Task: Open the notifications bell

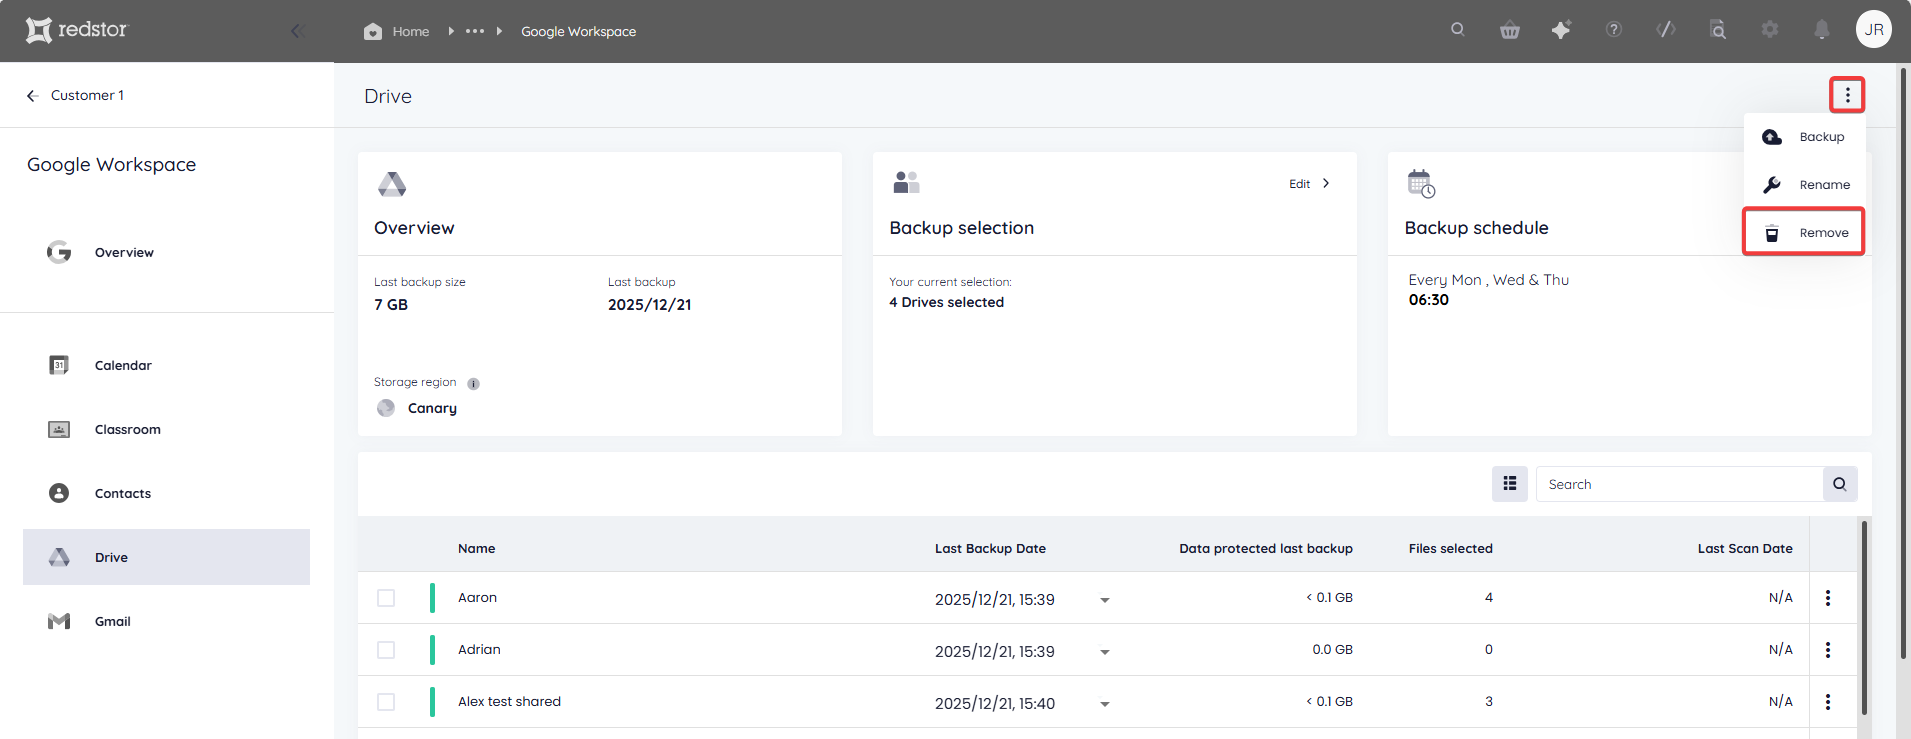Action: tap(1822, 30)
